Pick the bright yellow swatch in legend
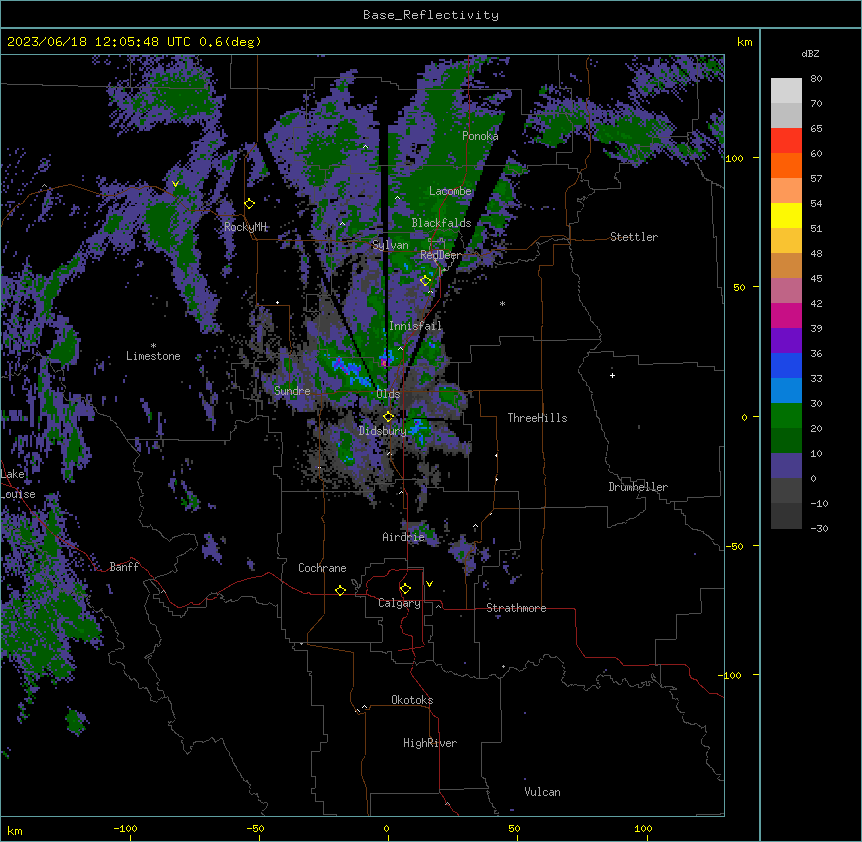The width and height of the screenshot is (862, 842). pos(786,215)
